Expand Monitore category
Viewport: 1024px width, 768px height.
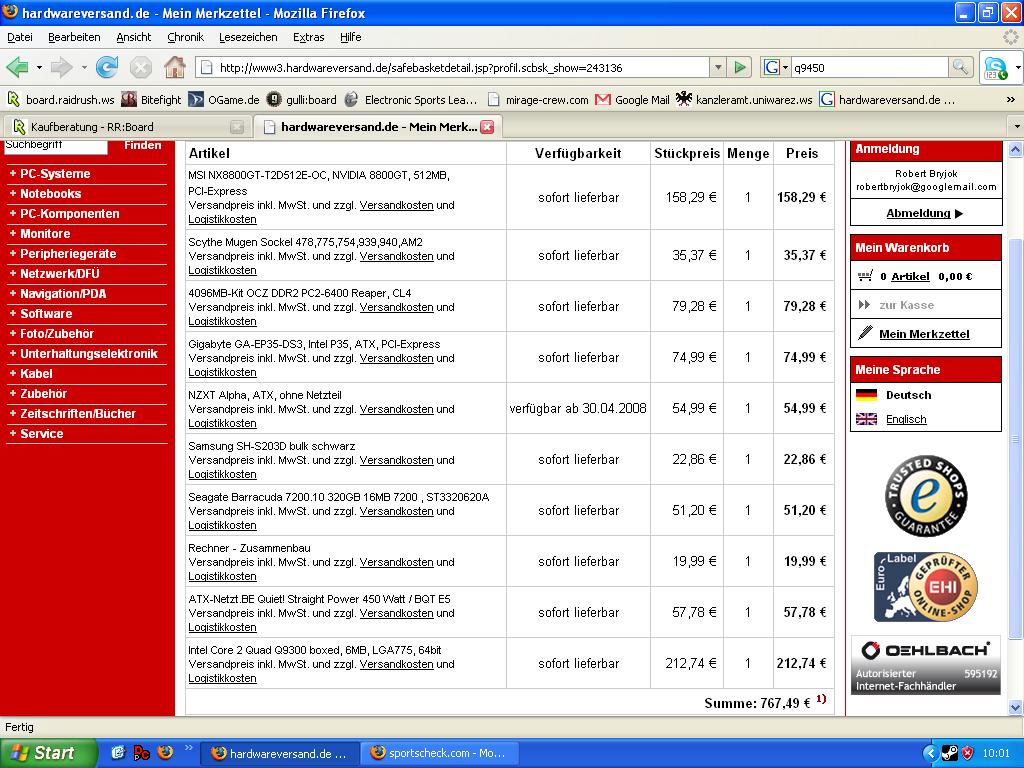pyautogui.click(x=45, y=234)
